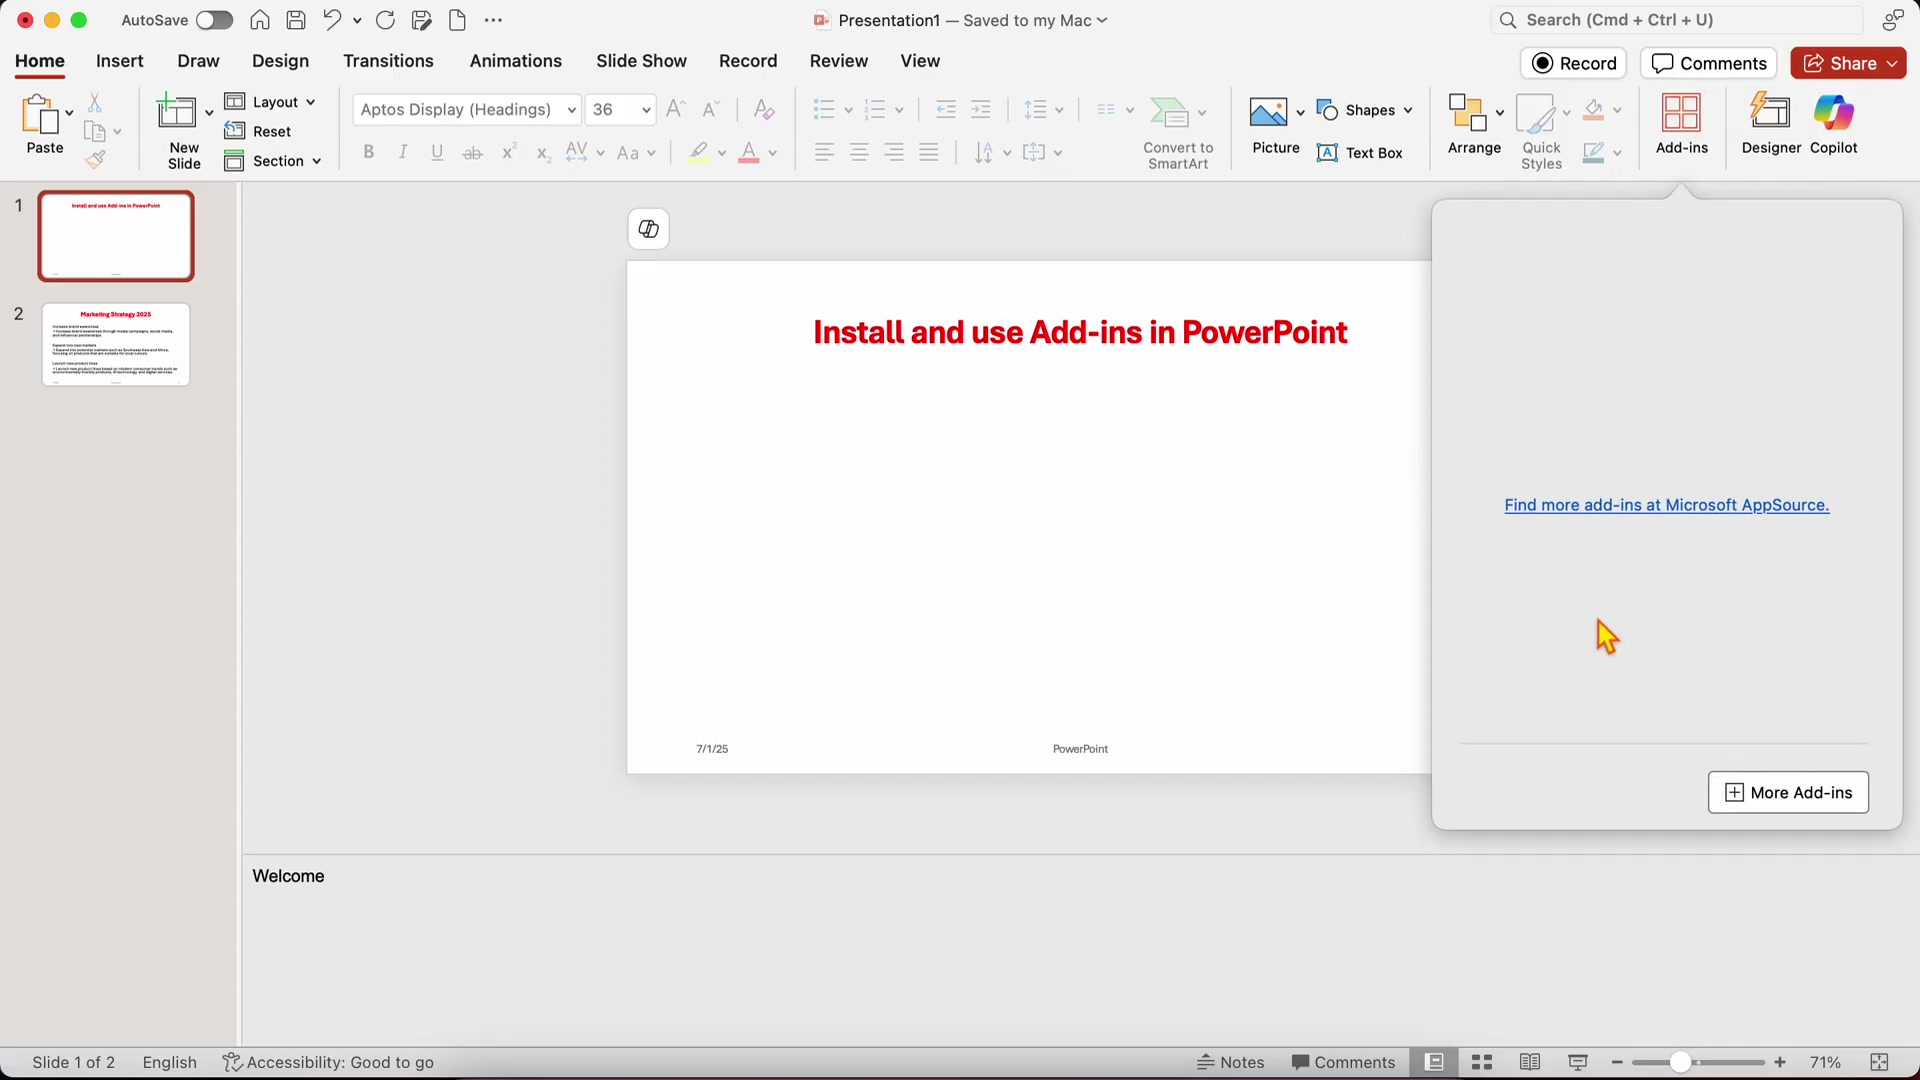This screenshot has width=1920, height=1080.
Task: Open the Slide Show tab
Action: click(641, 61)
